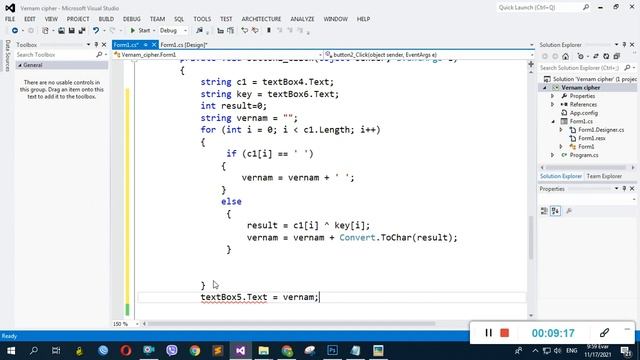Open the Opera browser from the taskbar
640x360 pixels.
point(126,351)
